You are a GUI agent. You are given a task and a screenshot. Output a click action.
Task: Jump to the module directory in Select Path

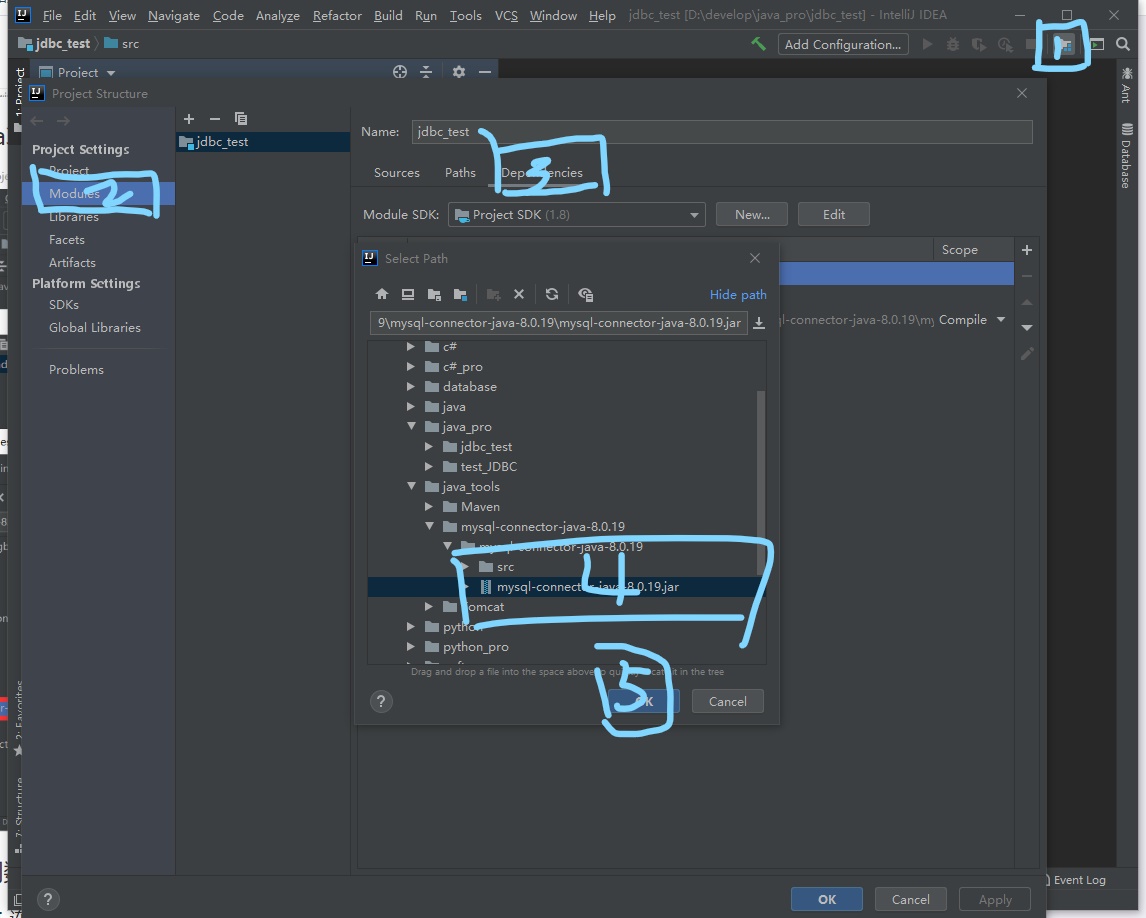click(460, 294)
